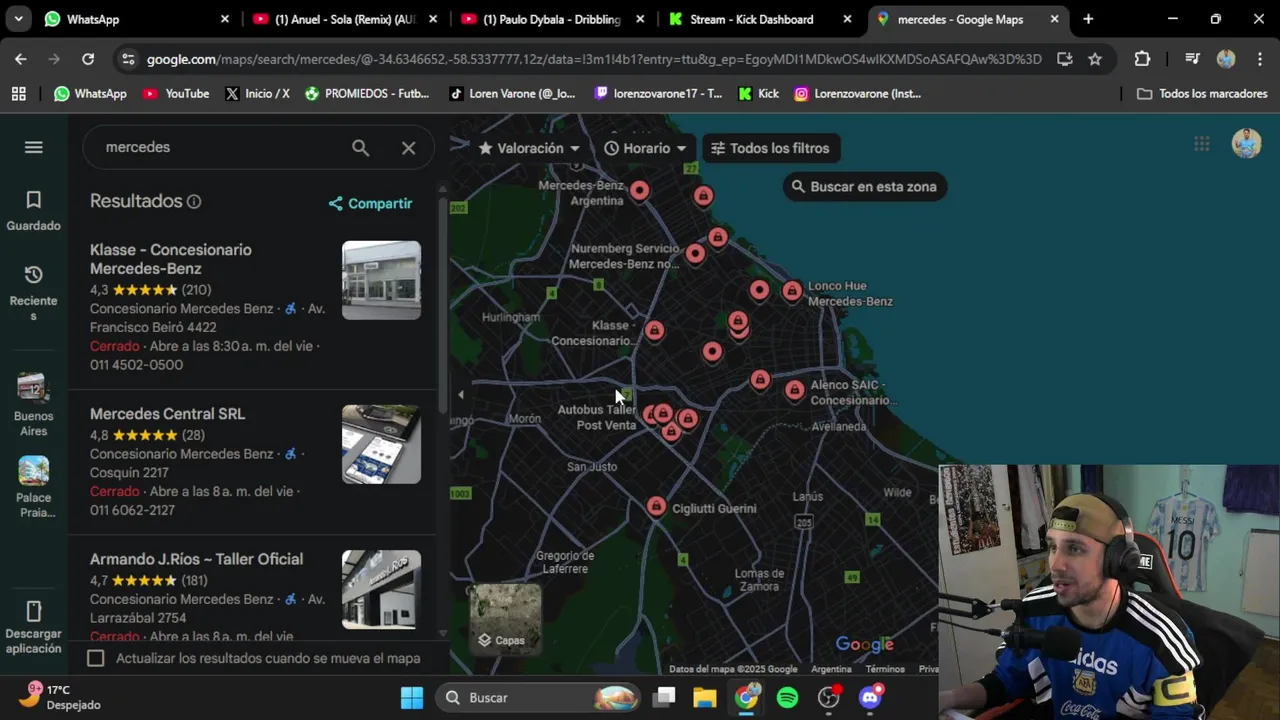Enable update results when map moves
Viewport: 1280px width, 720px height.
95,658
